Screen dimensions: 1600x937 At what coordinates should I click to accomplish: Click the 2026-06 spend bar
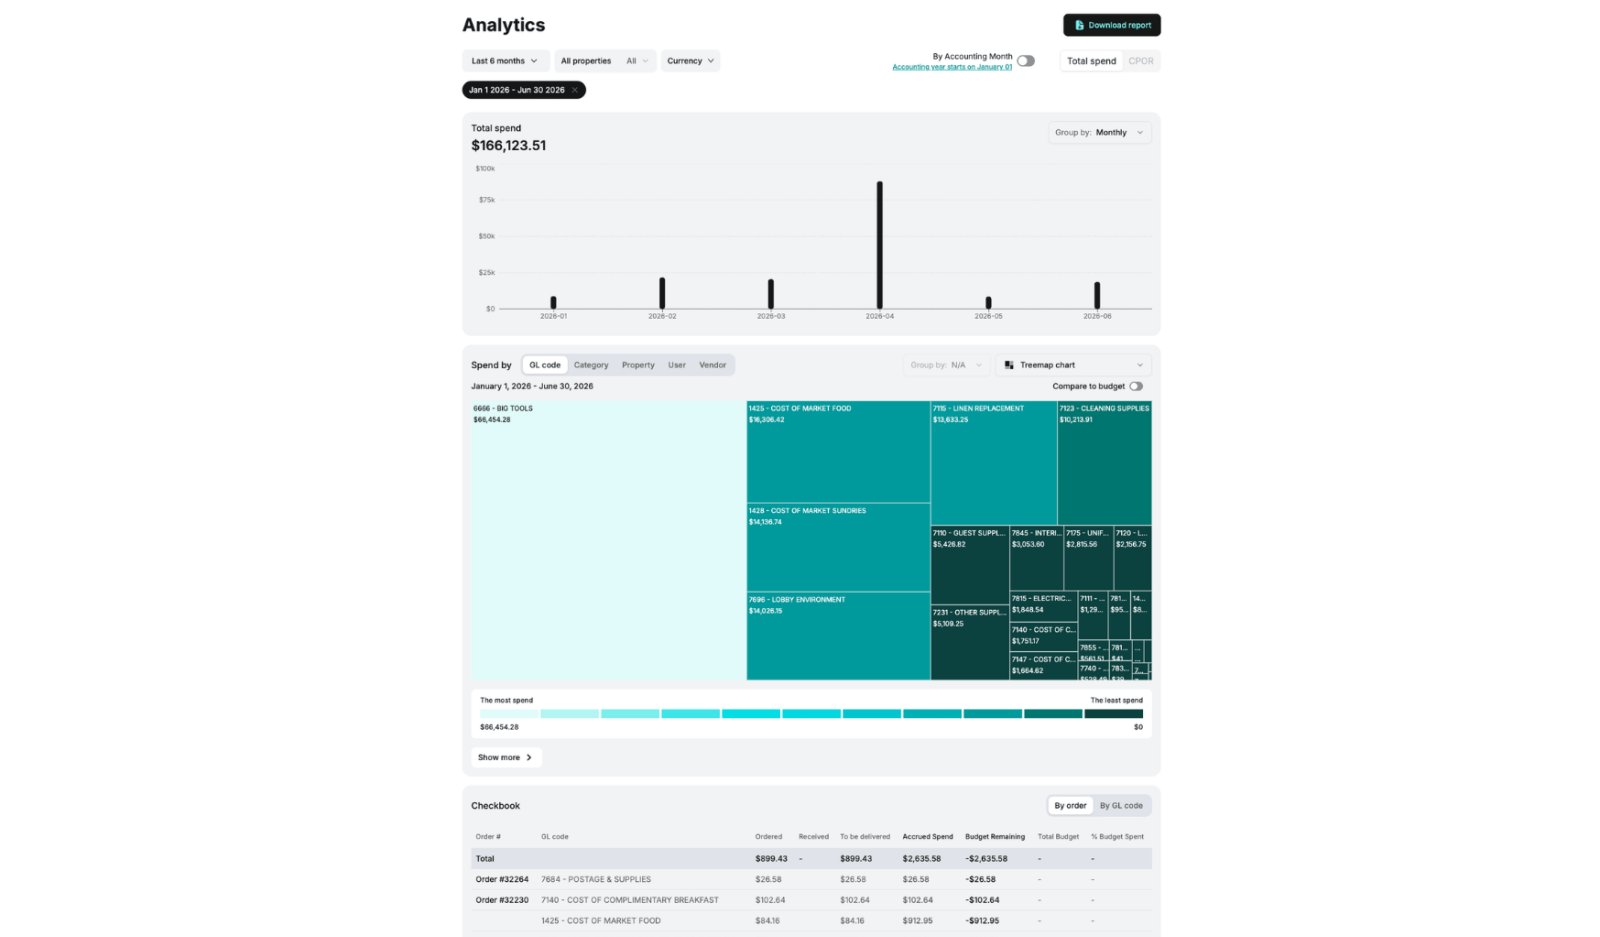click(1097, 295)
